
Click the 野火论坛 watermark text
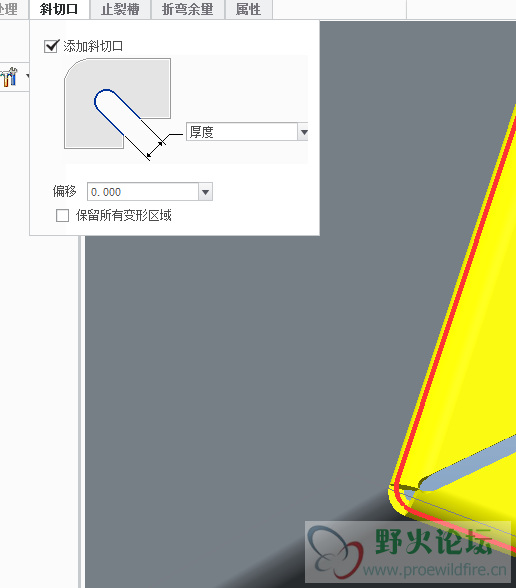[x=434, y=542]
